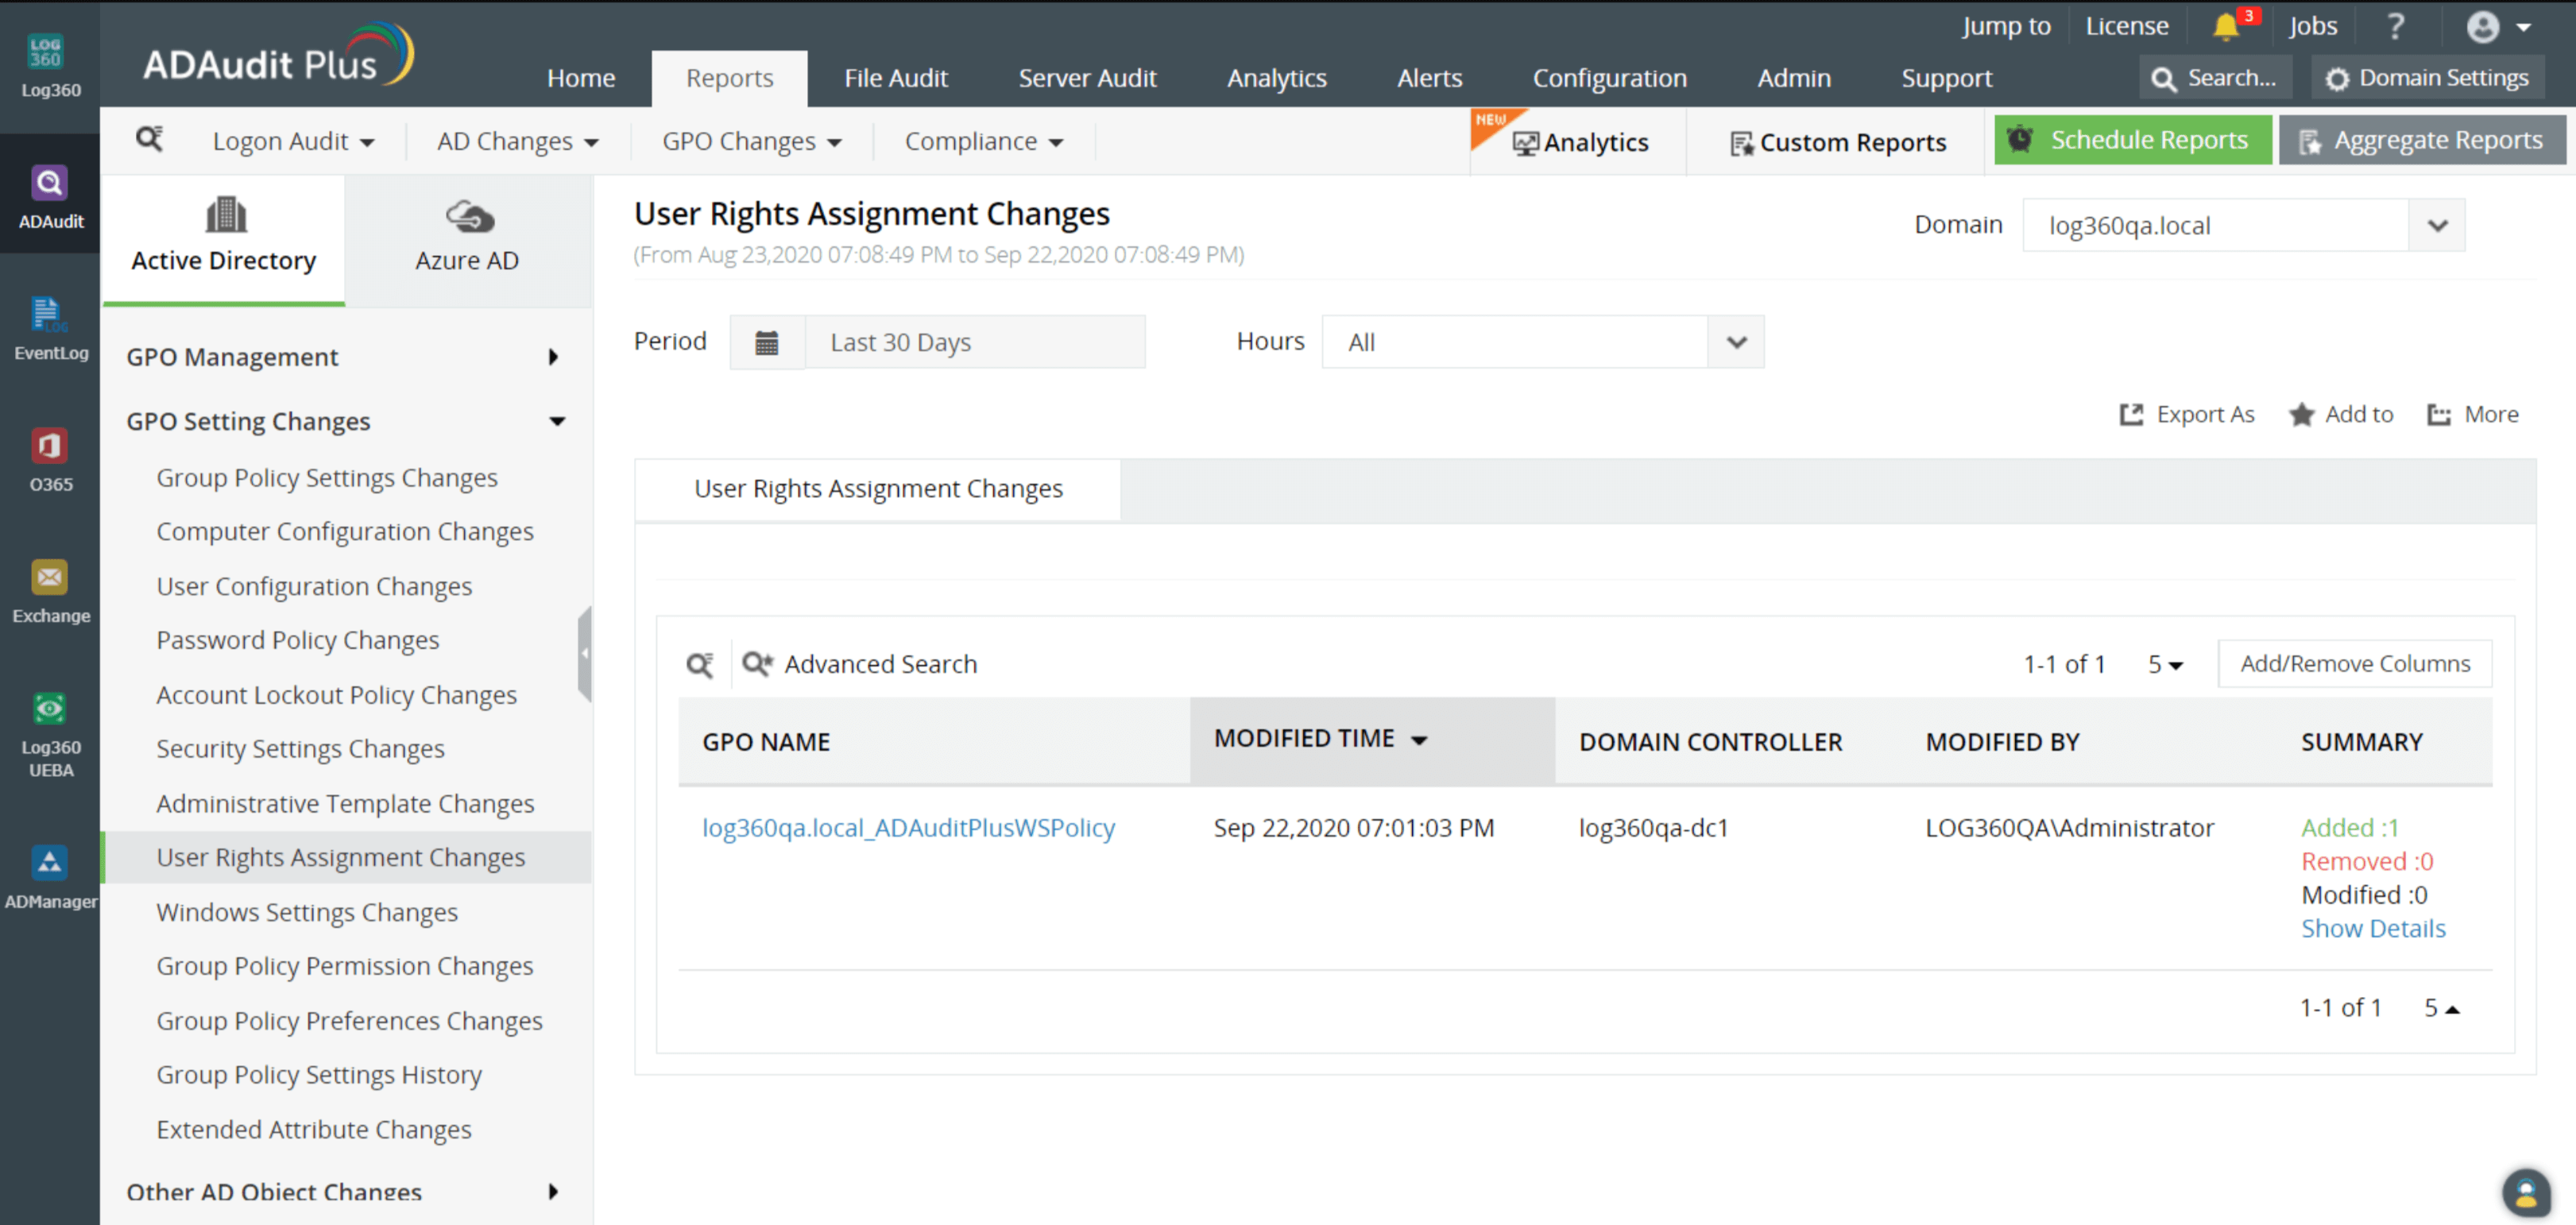Click the help question mark icon

click(2395, 26)
